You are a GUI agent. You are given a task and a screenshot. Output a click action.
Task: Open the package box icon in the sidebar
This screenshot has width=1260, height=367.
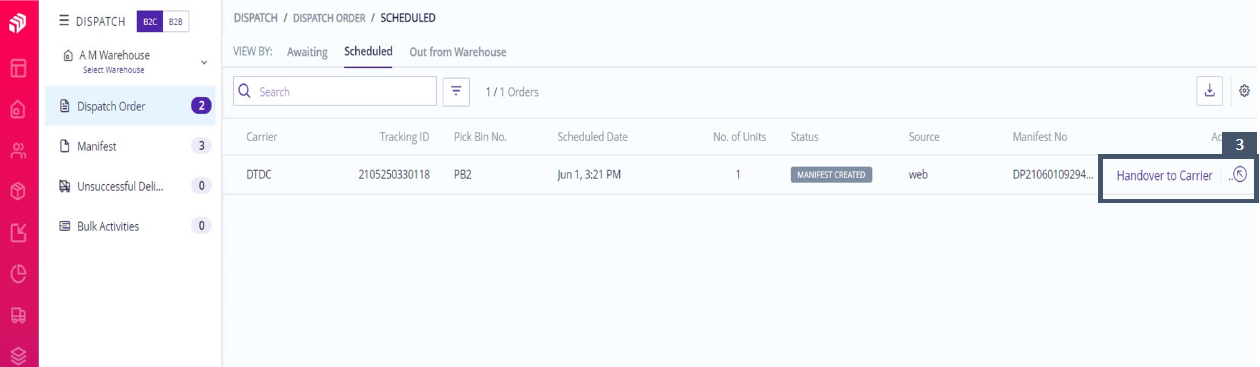coord(18,192)
